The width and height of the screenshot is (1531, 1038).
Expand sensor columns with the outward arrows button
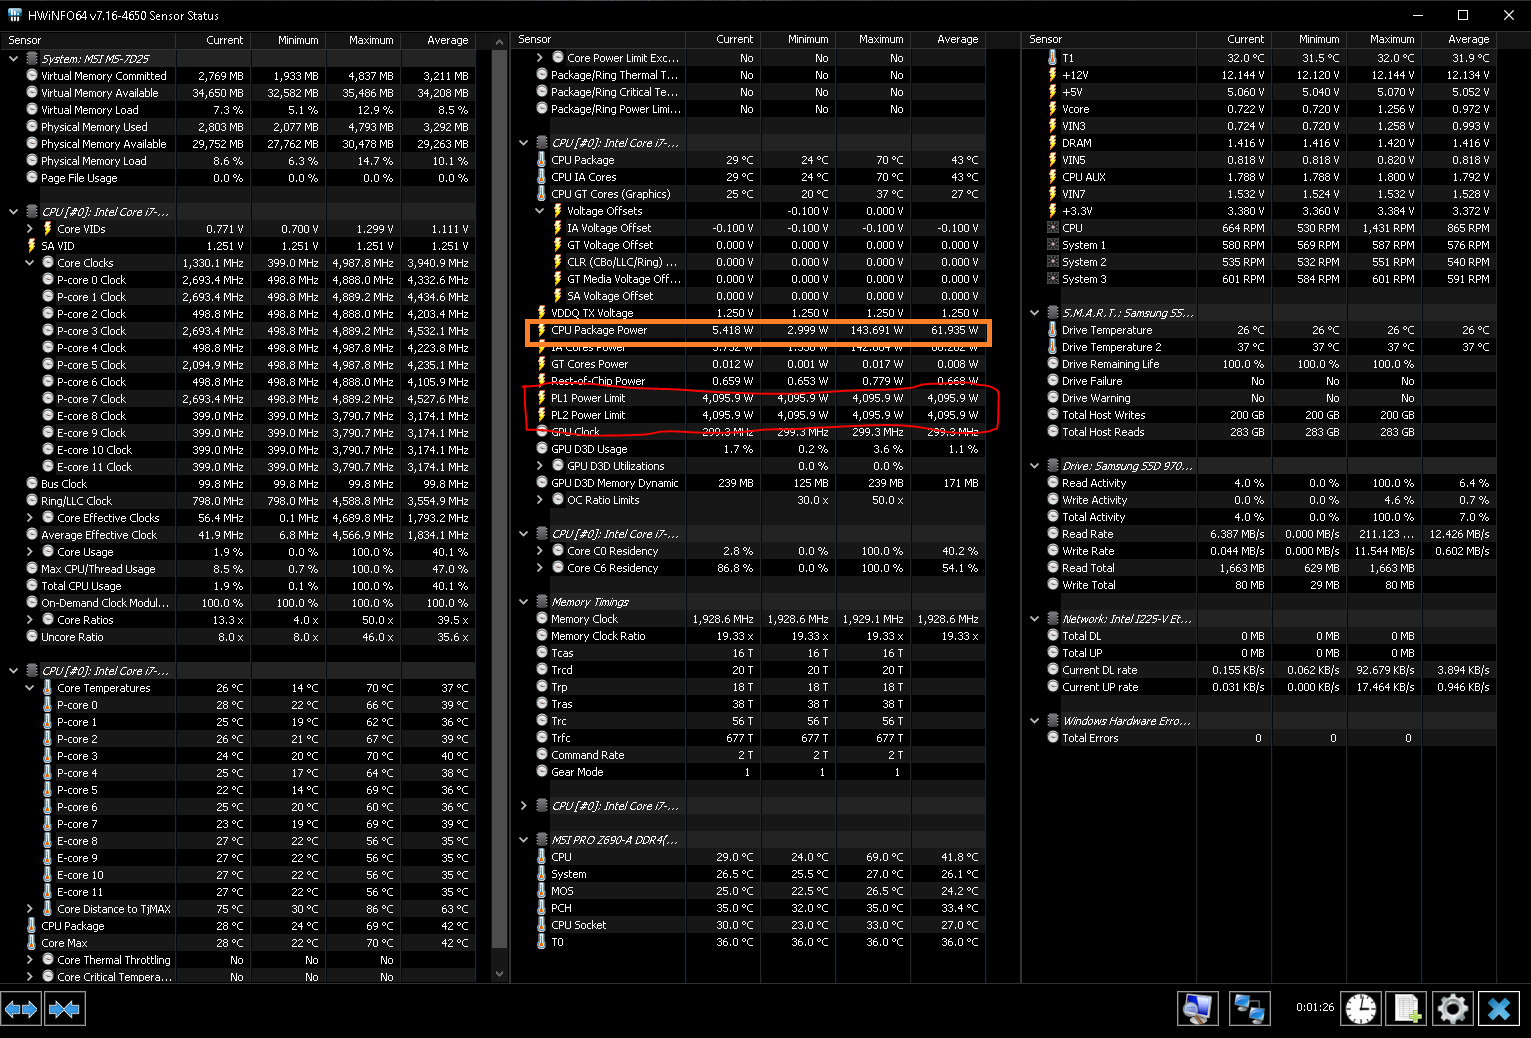tap(21, 1009)
